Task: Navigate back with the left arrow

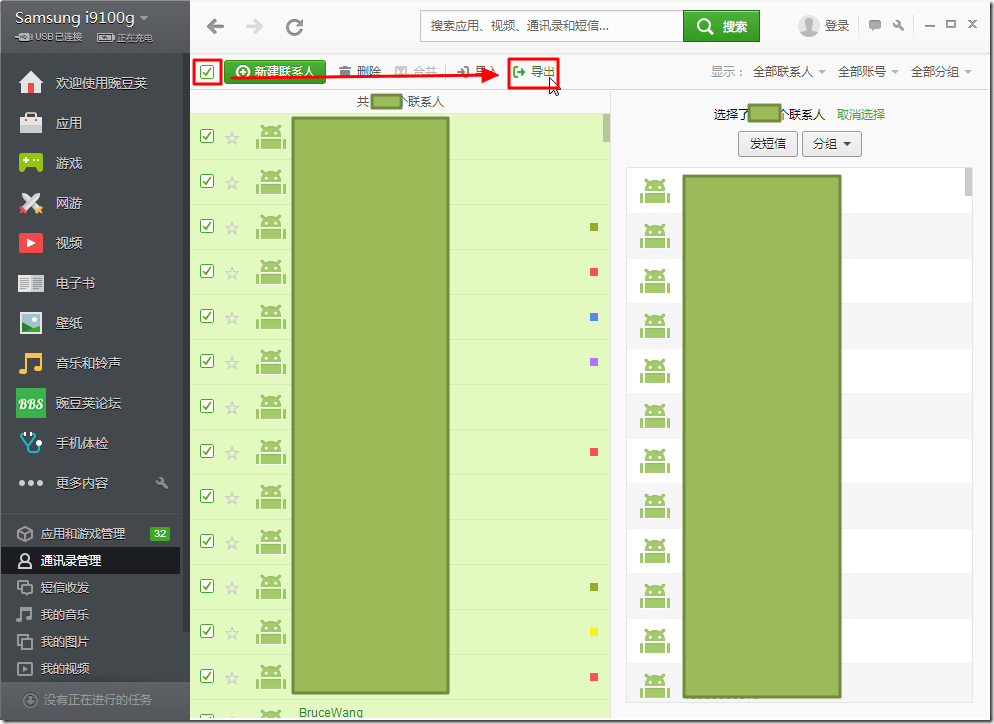Action: click(216, 27)
